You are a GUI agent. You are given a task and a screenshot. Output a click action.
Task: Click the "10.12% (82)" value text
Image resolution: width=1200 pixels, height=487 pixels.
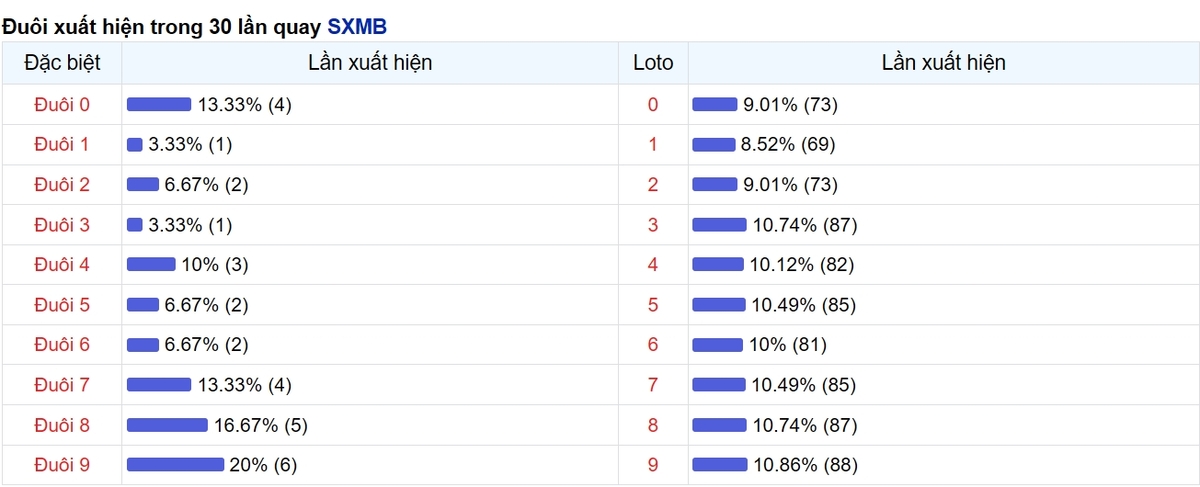[803, 265]
